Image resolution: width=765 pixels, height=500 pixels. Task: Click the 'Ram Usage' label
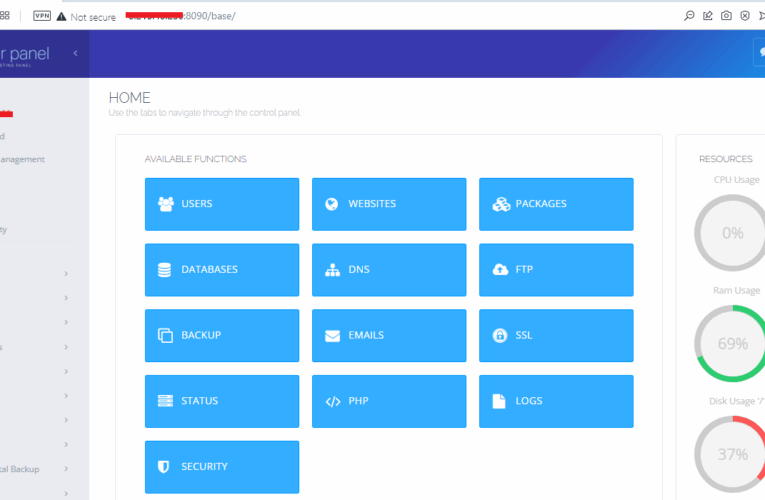[737, 291]
